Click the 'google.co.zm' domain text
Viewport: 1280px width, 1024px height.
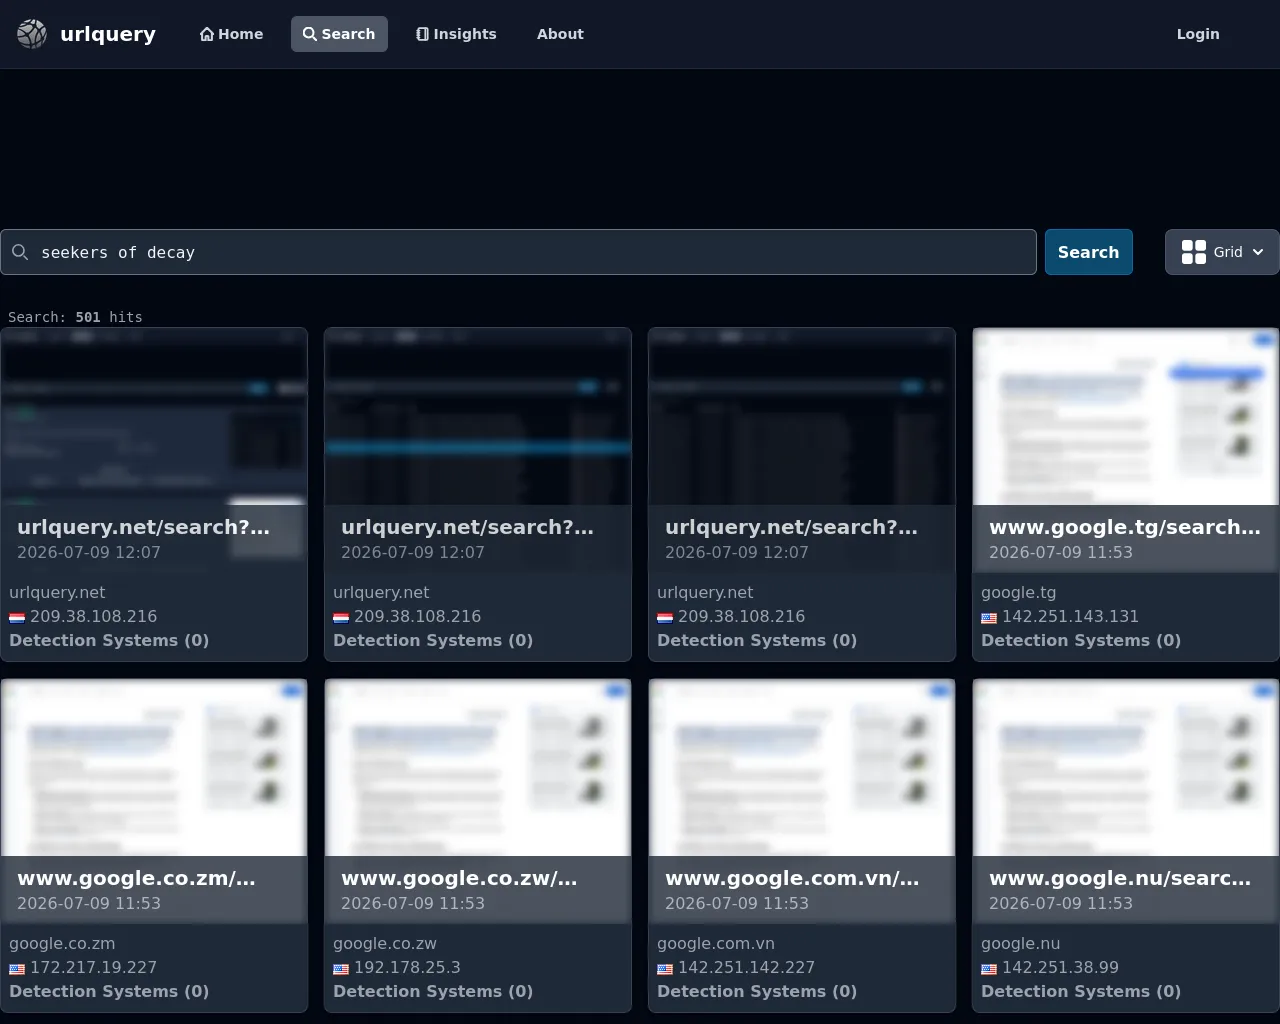(62, 944)
